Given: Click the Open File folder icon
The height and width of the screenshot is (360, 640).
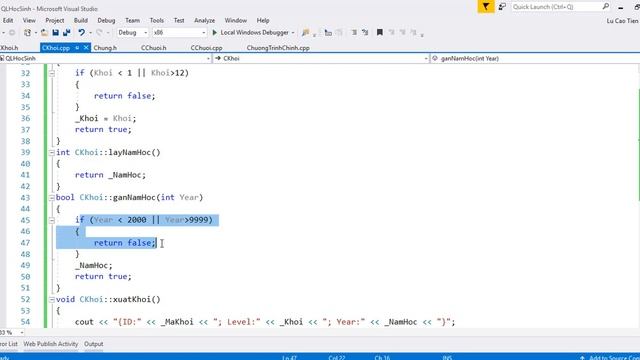Looking at the screenshot, I should tap(44, 33).
